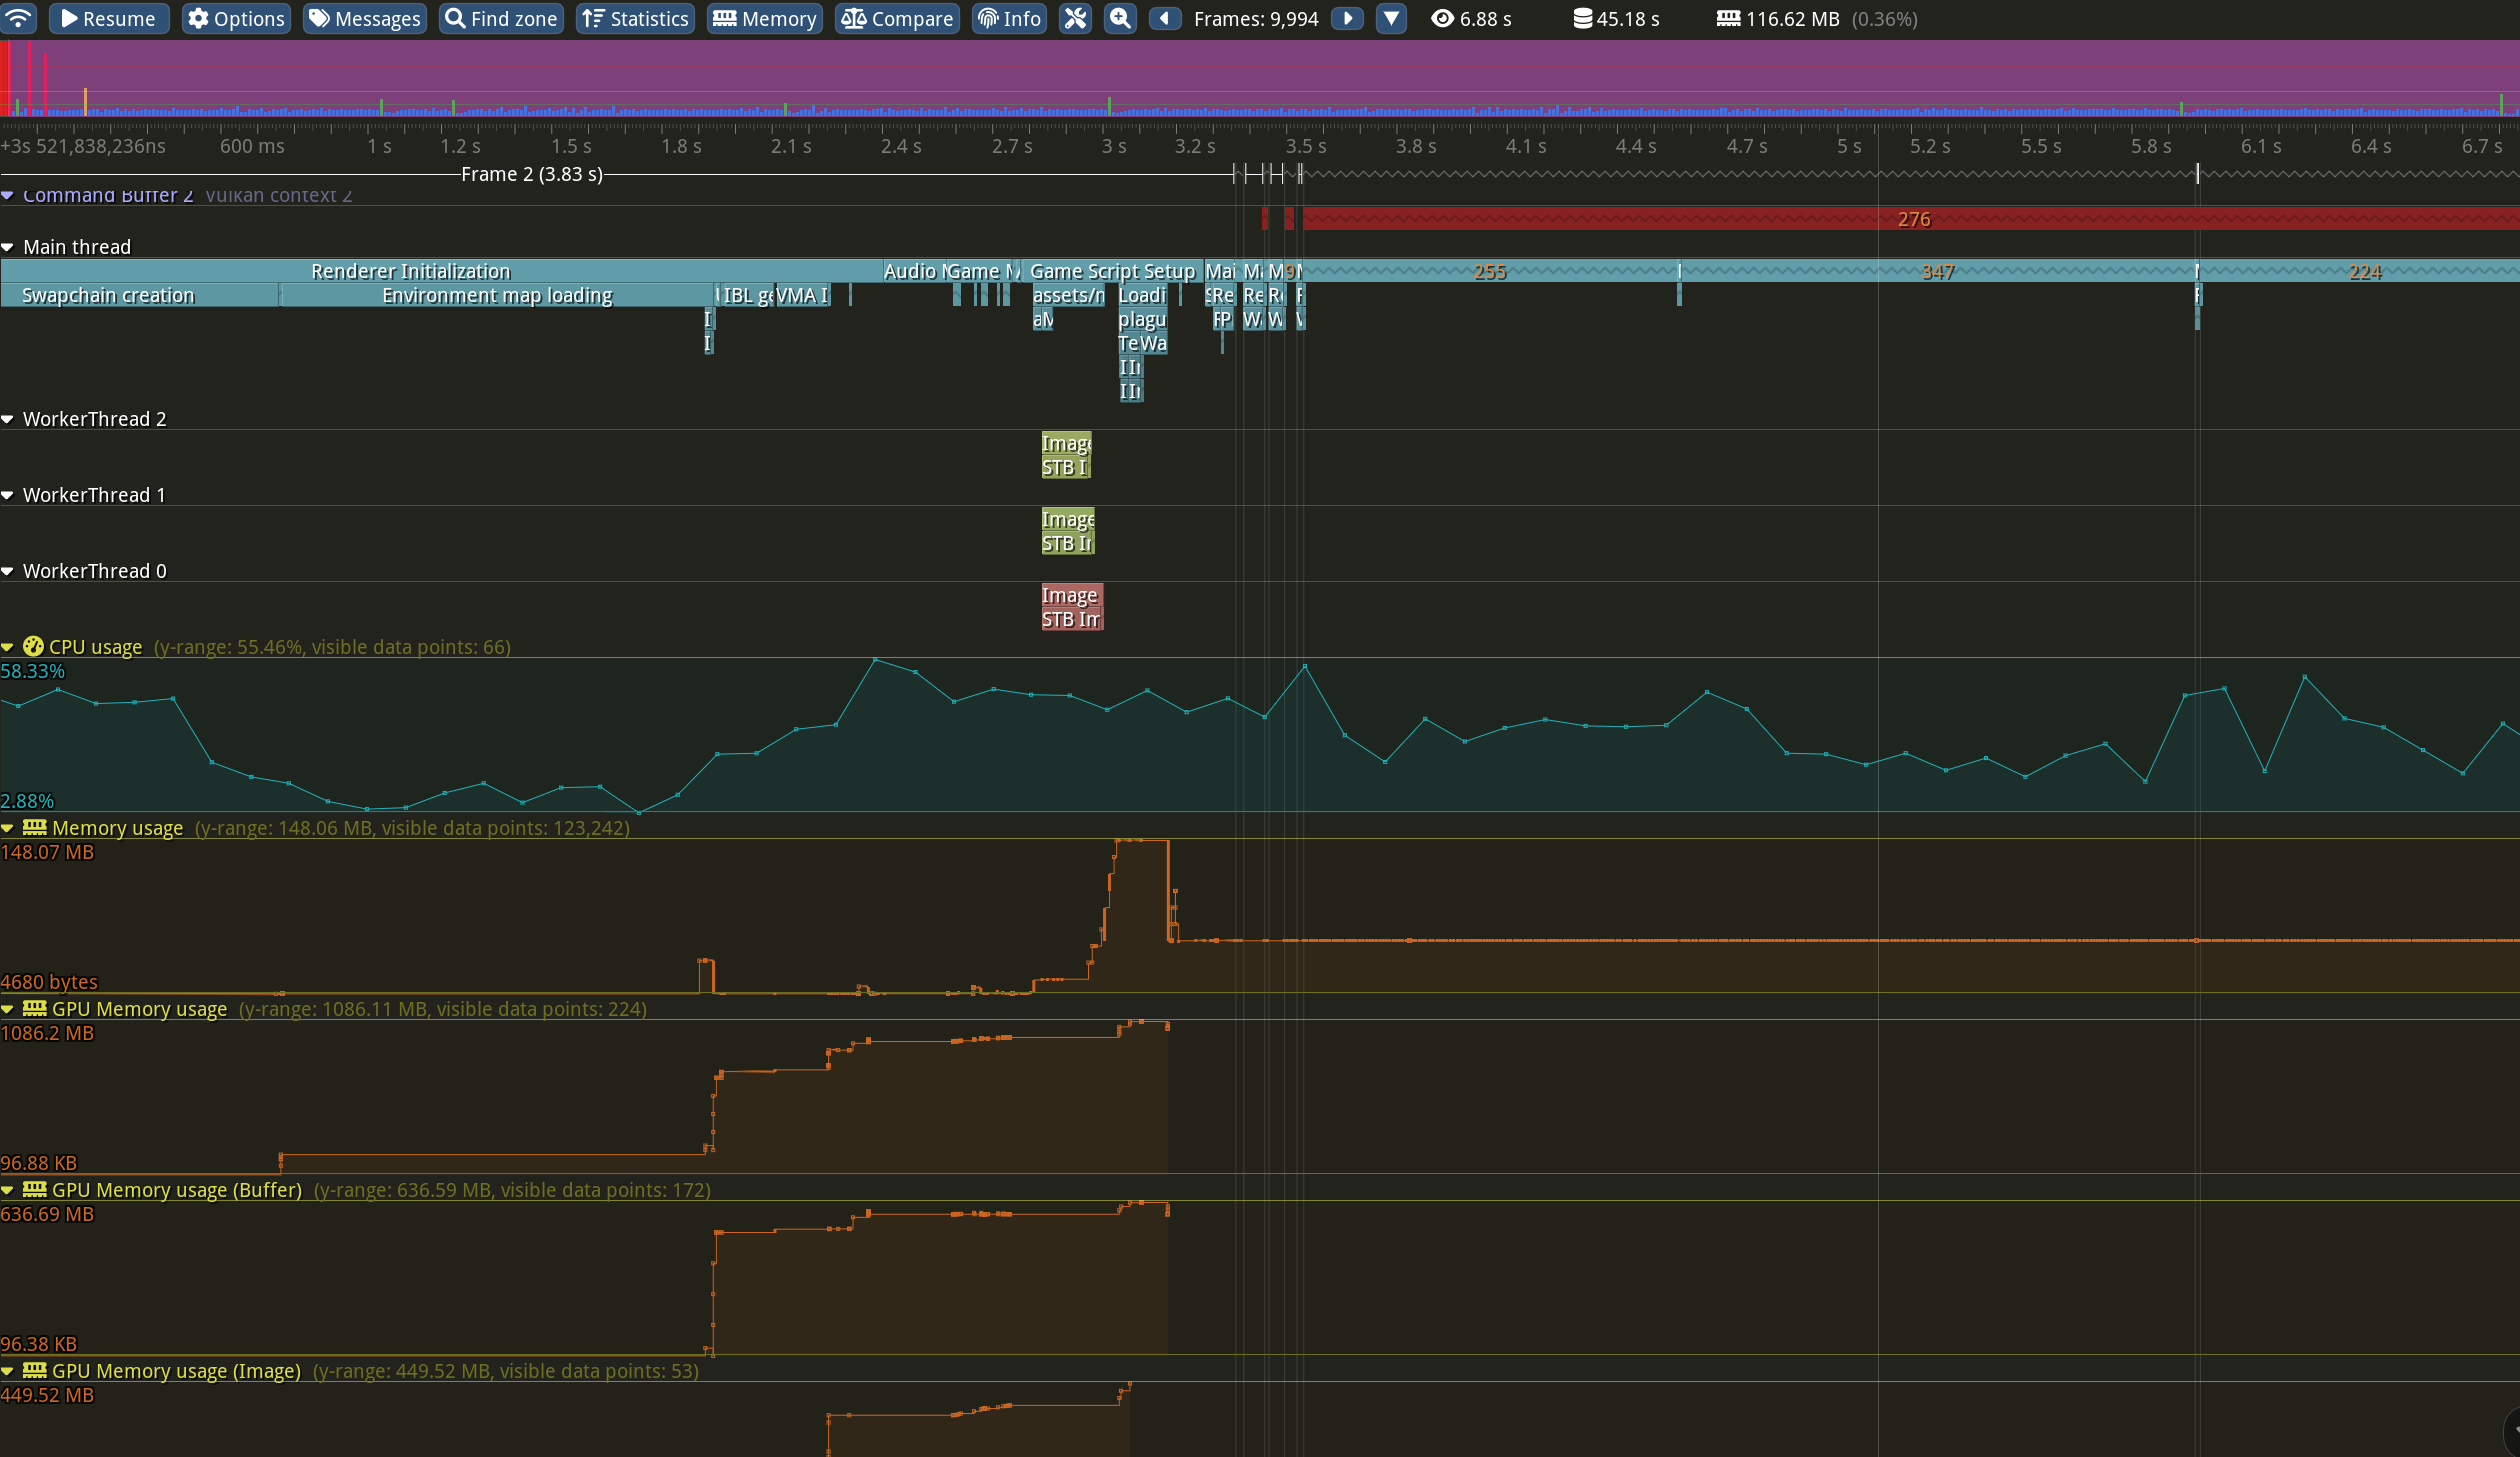The image size is (2520, 1457).
Task: Open the tools wrench icon
Action: pyautogui.click(x=1075, y=18)
